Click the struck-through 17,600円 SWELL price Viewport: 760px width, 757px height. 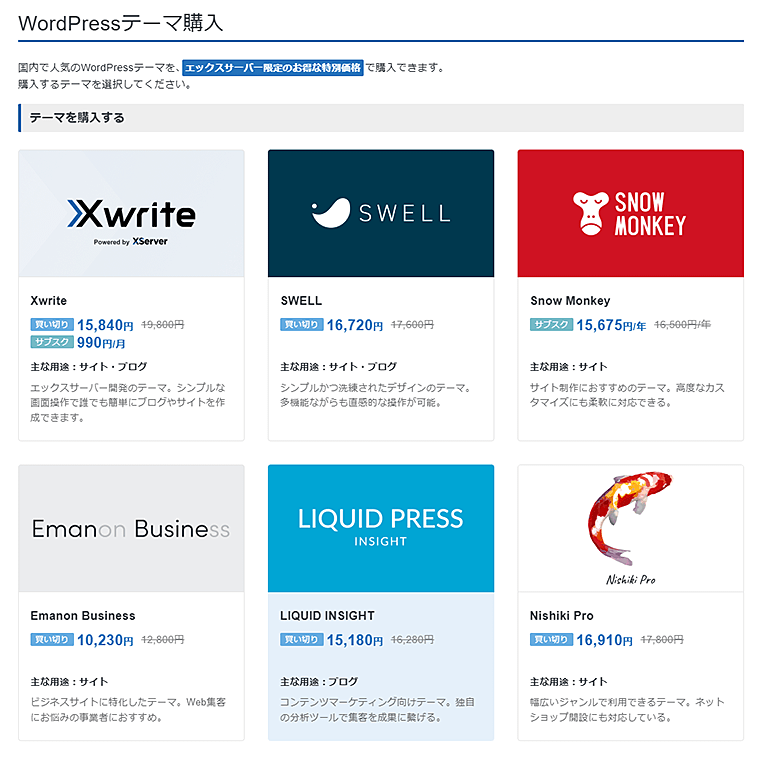412,325
